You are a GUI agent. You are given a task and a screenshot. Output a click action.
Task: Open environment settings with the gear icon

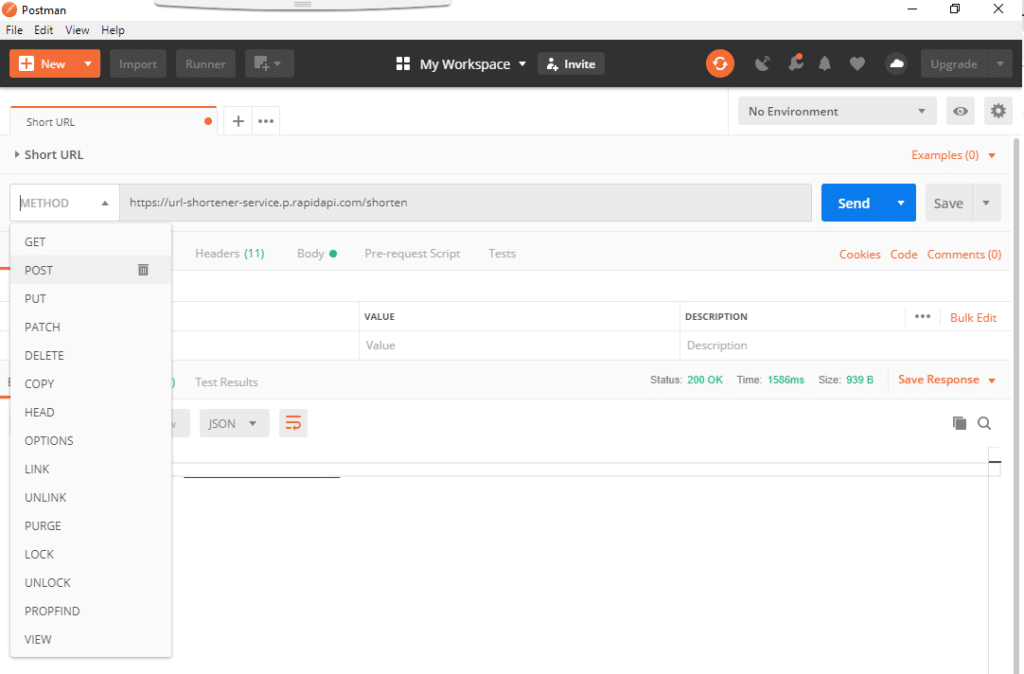pyautogui.click(x=998, y=110)
